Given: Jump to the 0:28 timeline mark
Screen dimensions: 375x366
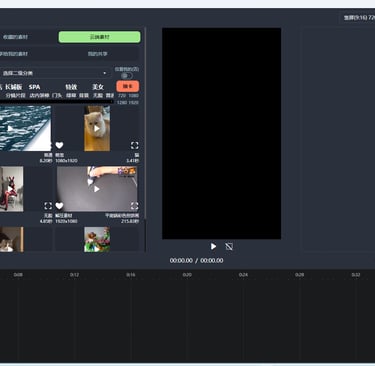Looking at the screenshot, I should [x=299, y=275].
